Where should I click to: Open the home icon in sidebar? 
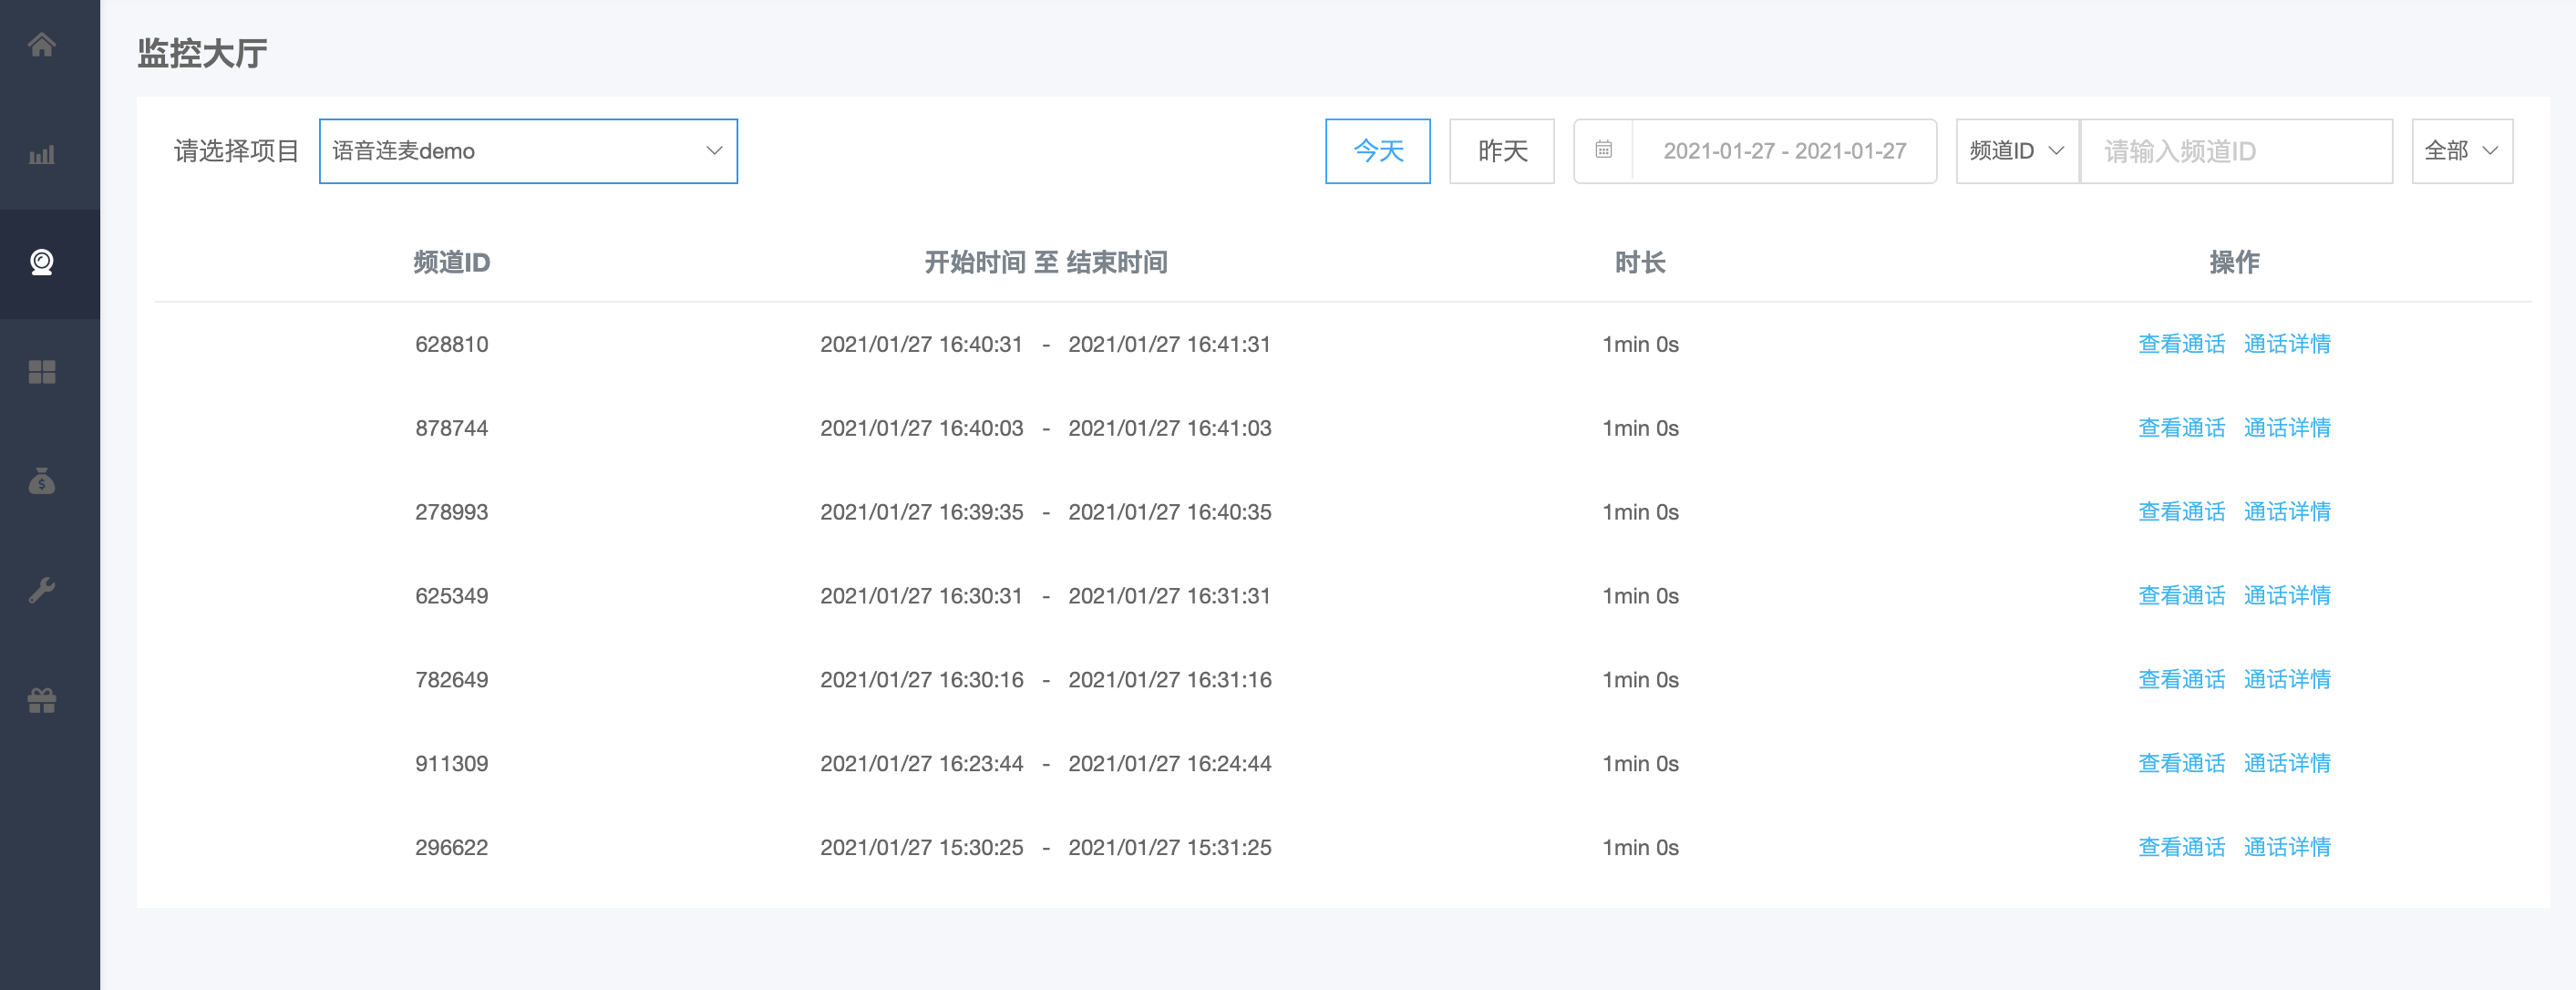42,45
